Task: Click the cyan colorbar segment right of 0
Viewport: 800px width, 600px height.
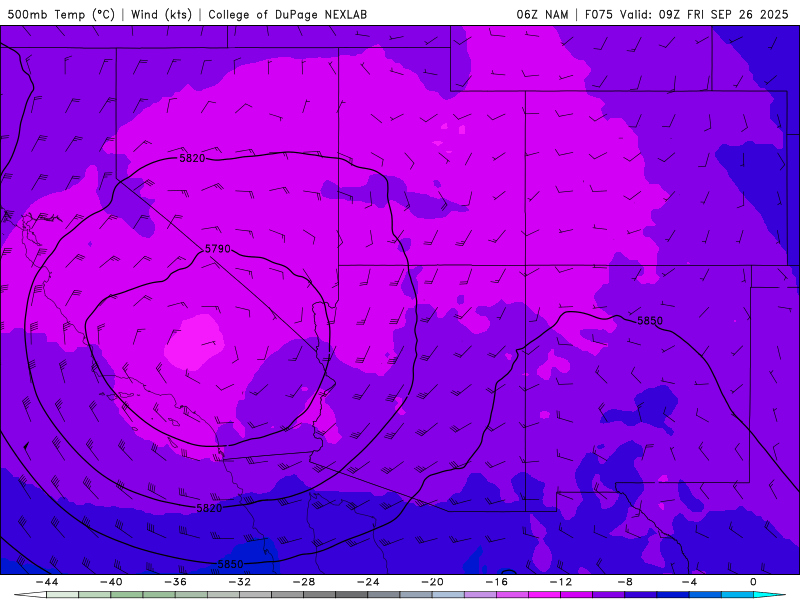Action: tap(768, 595)
